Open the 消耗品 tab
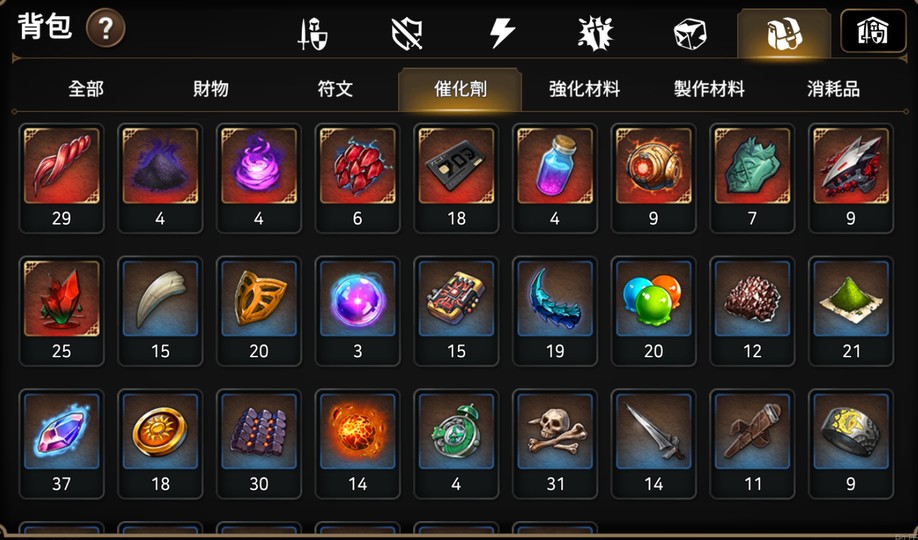 pyautogui.click(x=833, y=89)
